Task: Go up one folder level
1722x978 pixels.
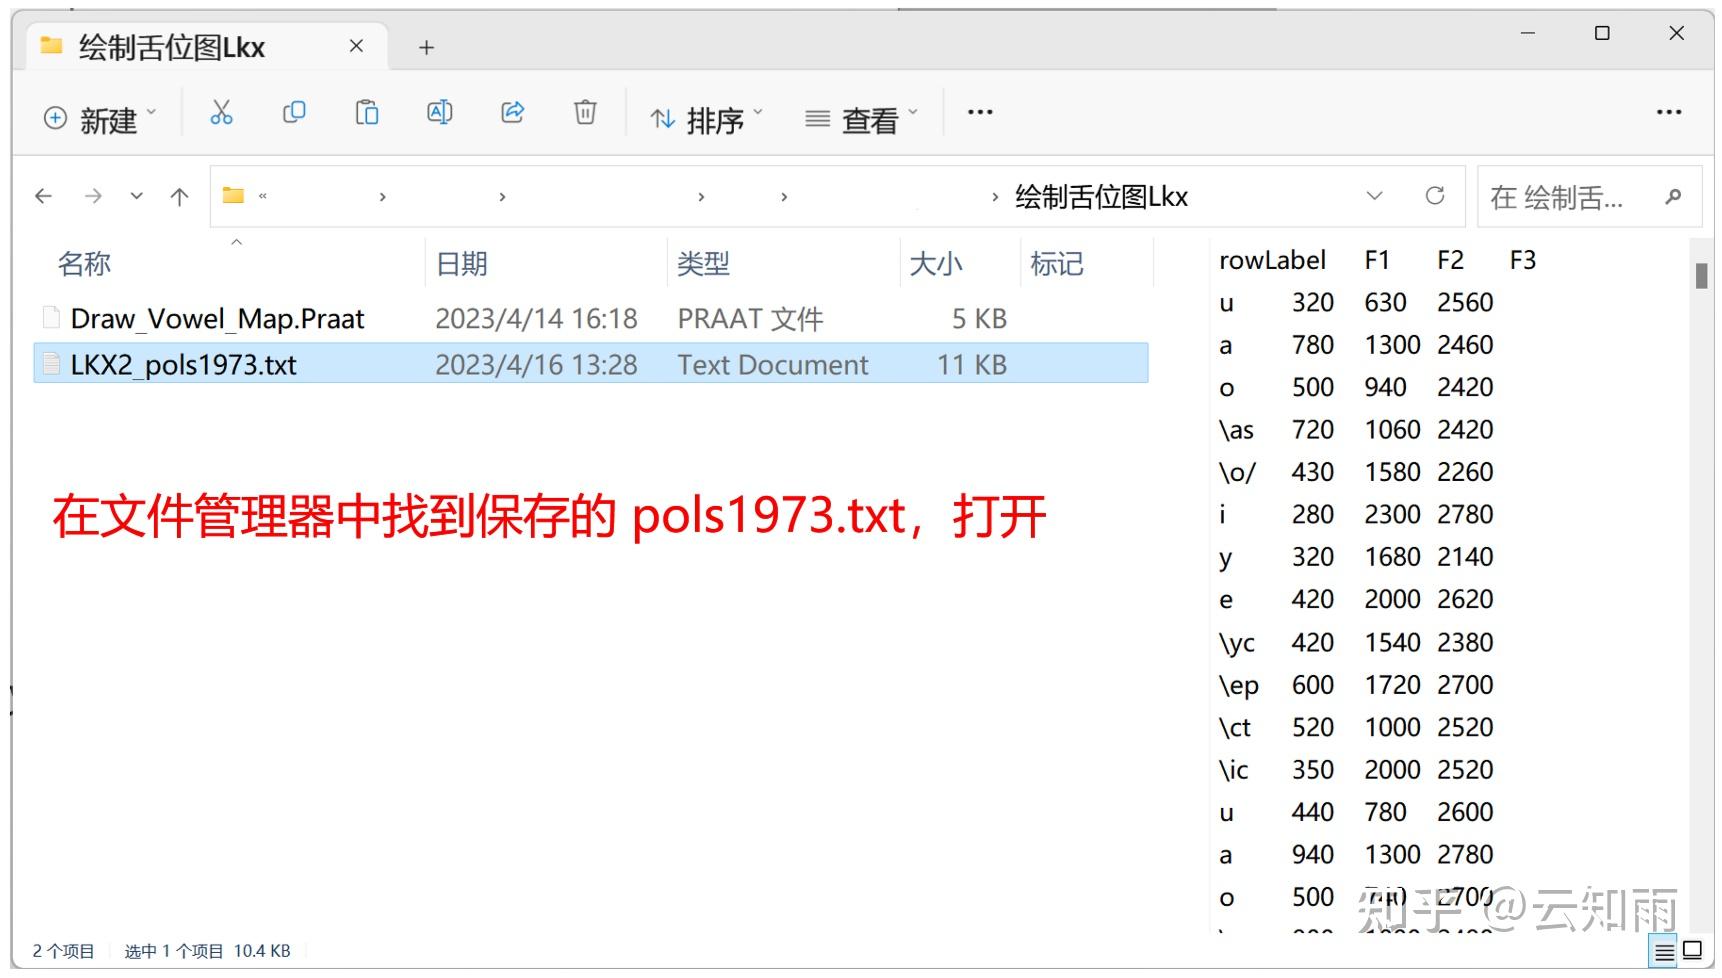Action: pyautogui.click(x=179, y=196)
